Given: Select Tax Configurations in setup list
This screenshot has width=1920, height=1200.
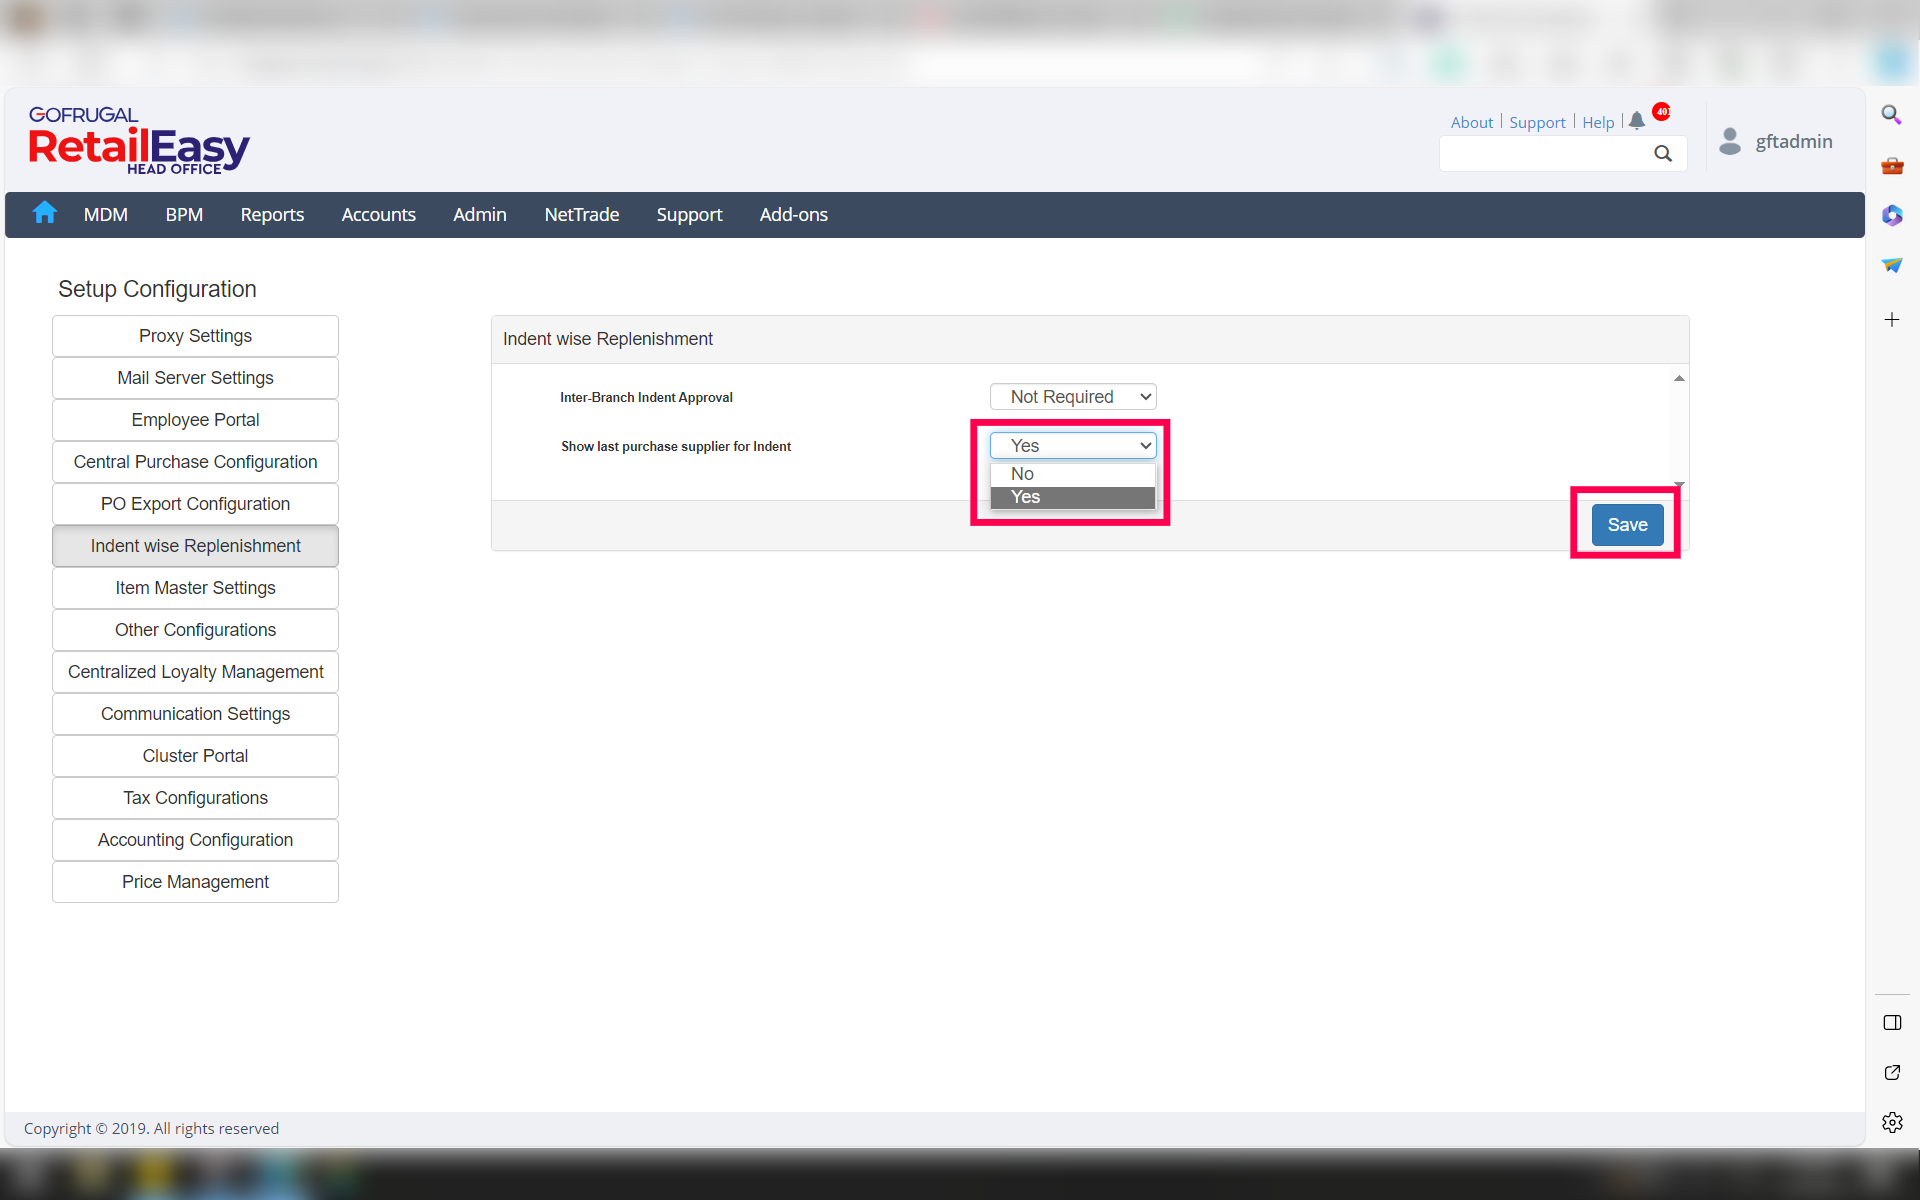Looking at the screenshot, I should (x=195, y=798).
